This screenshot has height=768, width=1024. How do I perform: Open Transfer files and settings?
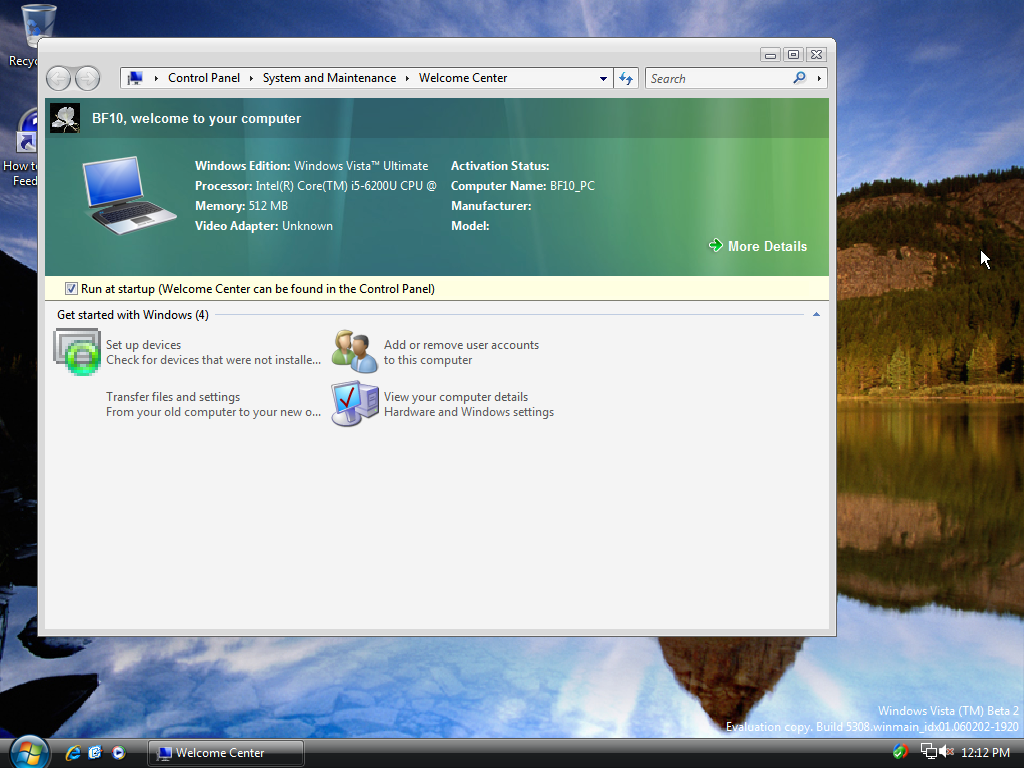(173, 397)
